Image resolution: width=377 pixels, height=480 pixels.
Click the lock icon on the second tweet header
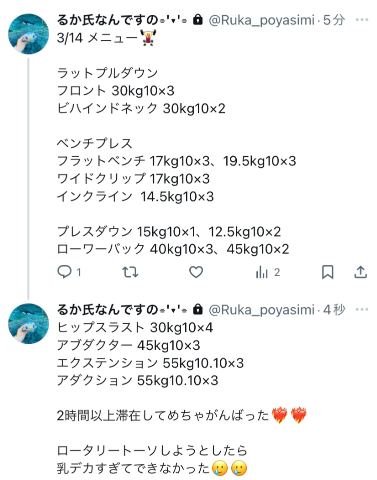198,309
